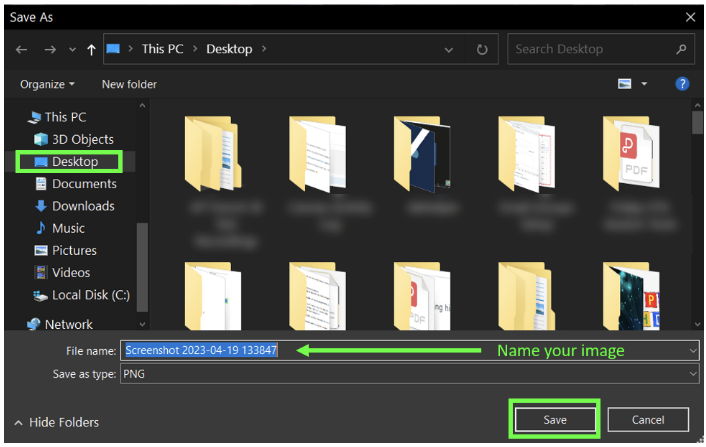Expand the recent locations dropdown arrow
The width and height of the screenshot is (706, 447).
72,49
